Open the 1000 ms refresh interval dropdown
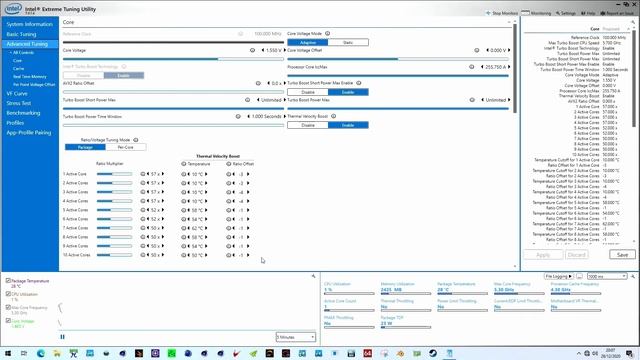The width and height of the screenshot is (640, 360). point(607,276)
